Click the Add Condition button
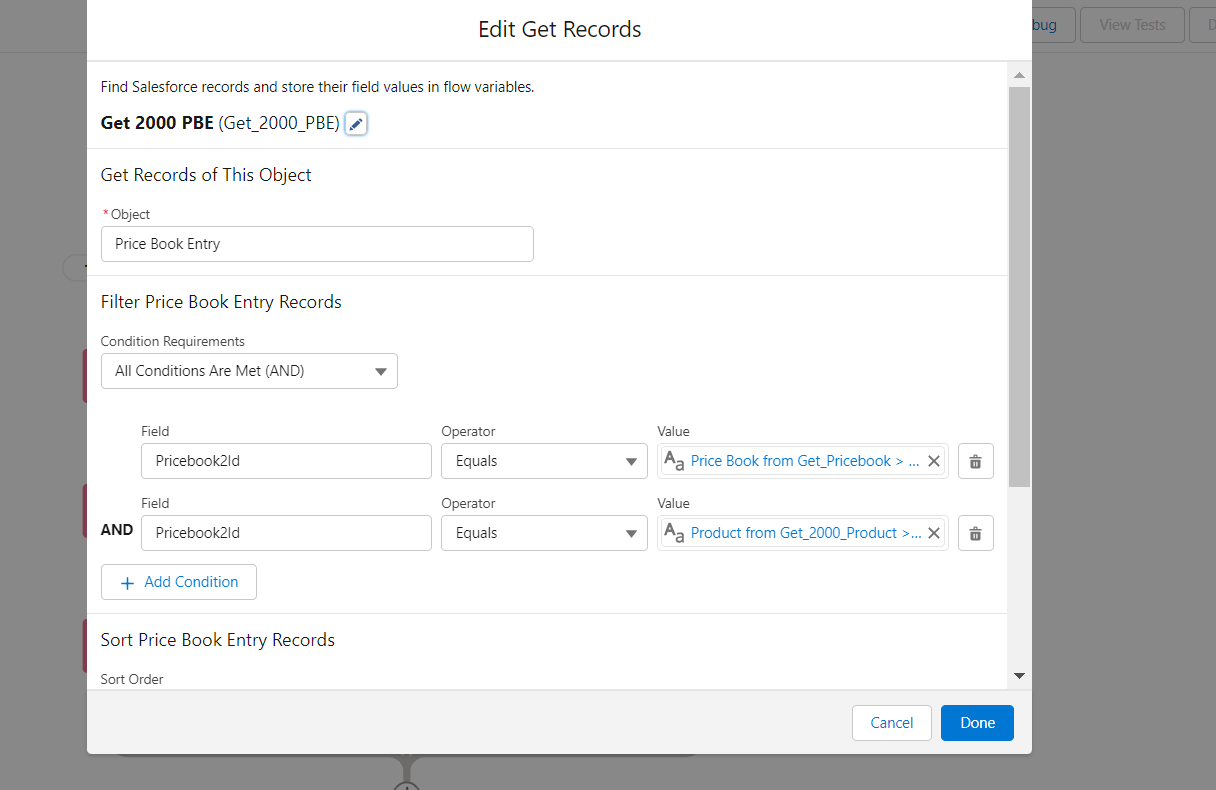The image size is (1216, 790). (x=179, y=582)
